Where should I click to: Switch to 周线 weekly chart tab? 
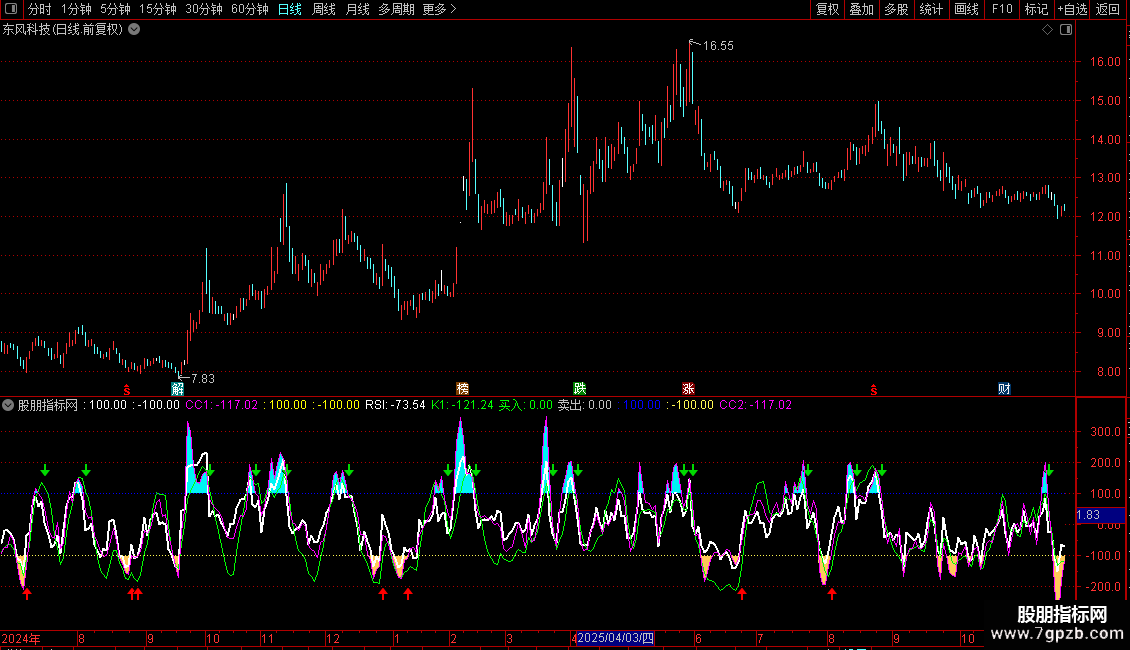(x=324, y=9)
